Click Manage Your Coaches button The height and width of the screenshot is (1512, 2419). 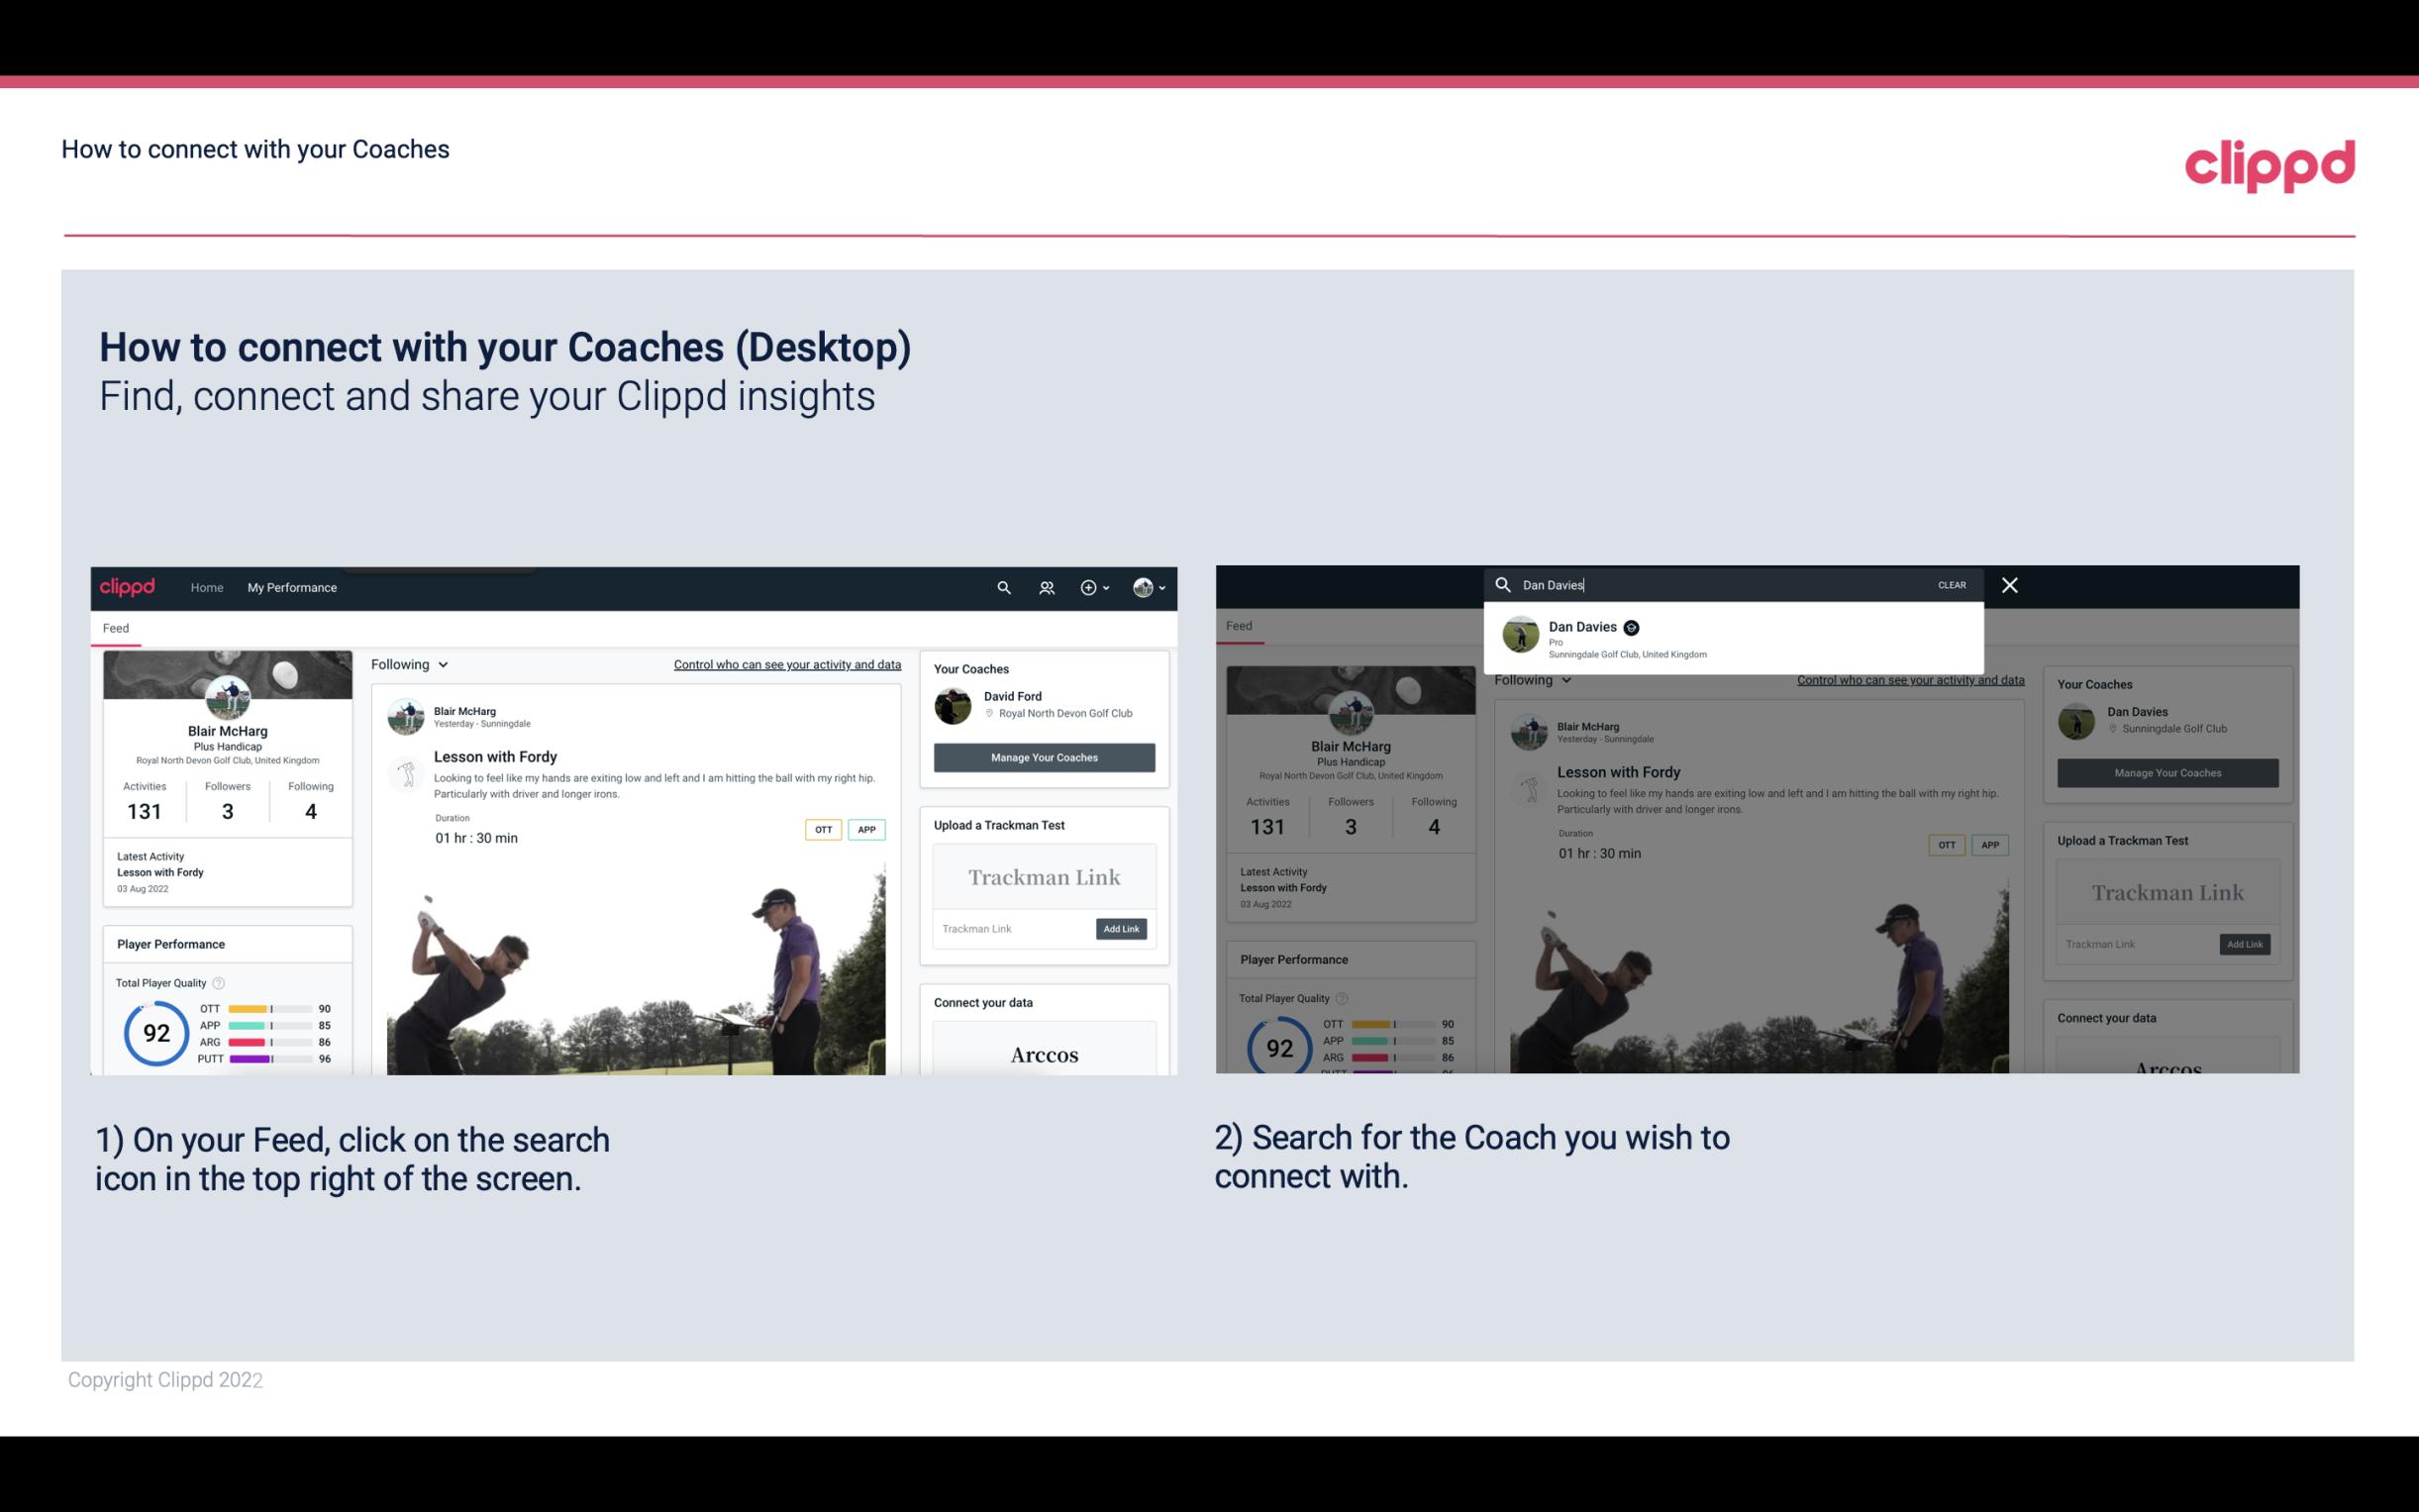[x=1044, y=756]
